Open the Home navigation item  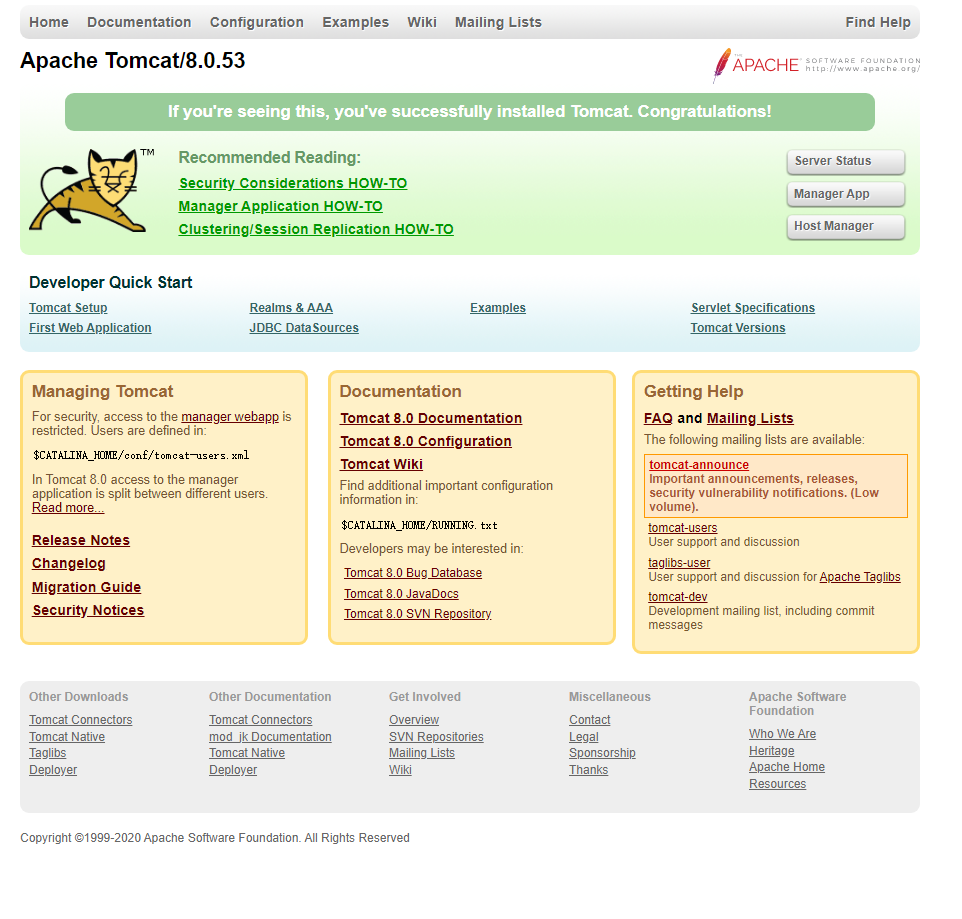[x=48, y=22]
